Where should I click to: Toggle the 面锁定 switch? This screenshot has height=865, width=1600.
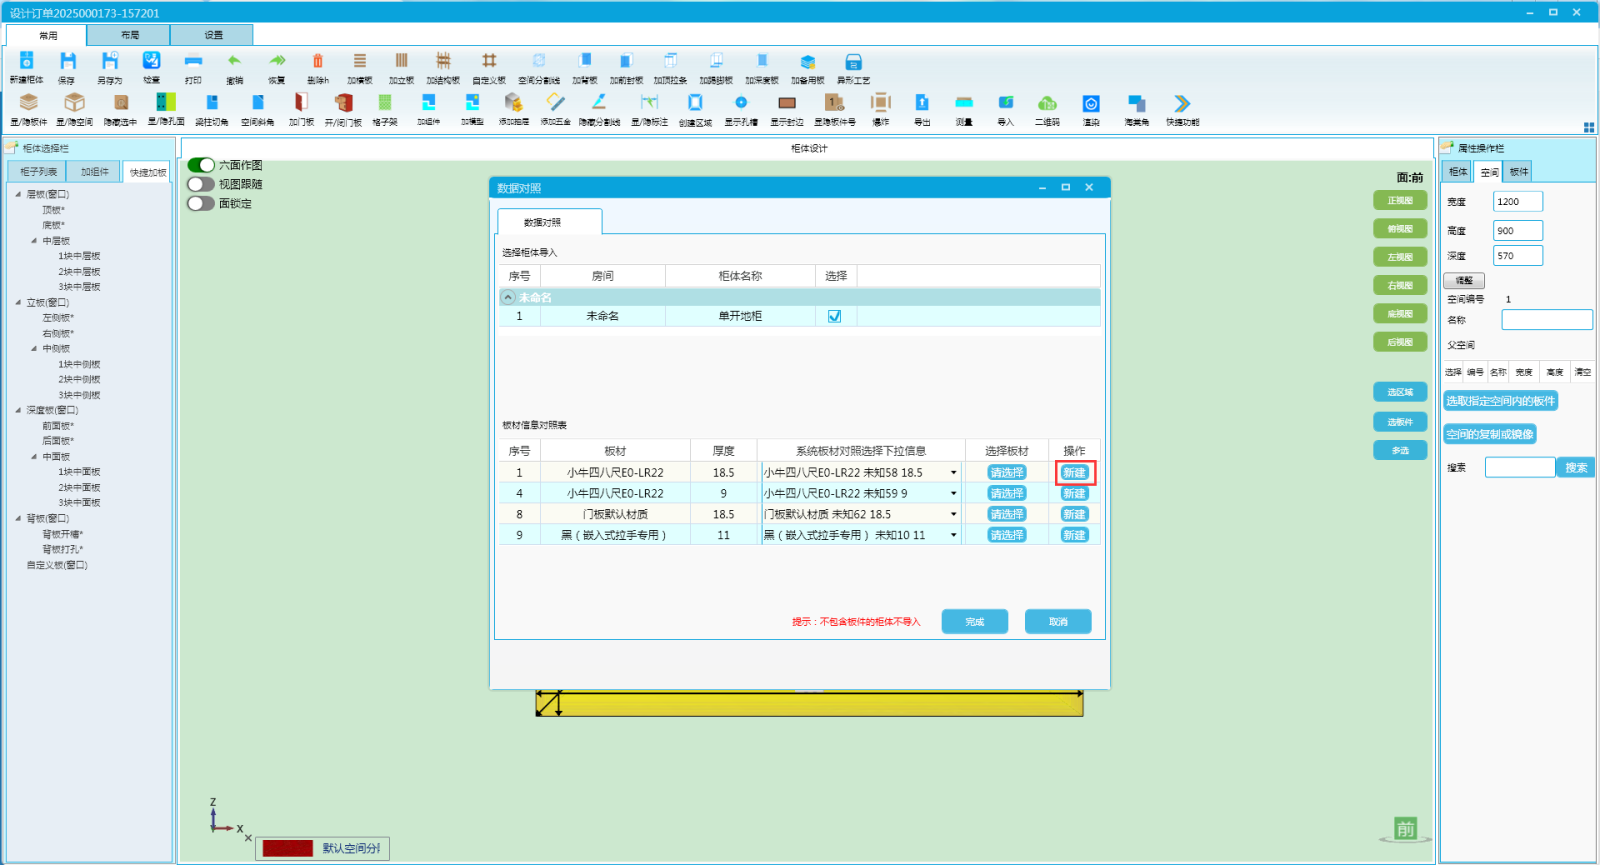coord(201,203)
